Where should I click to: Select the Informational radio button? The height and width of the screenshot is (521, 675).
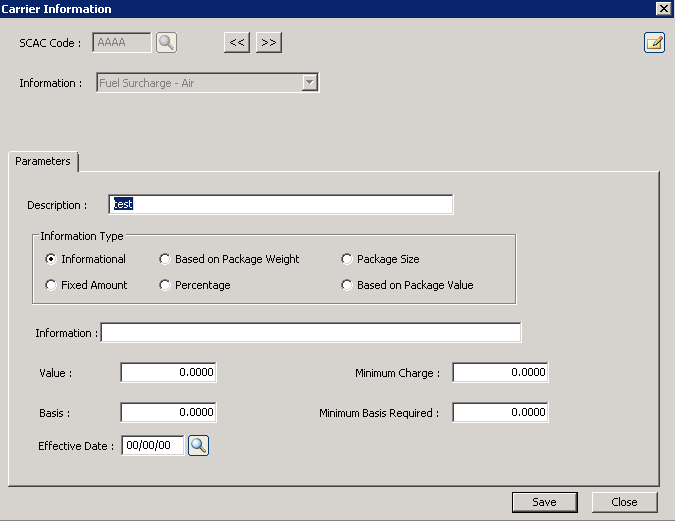[52, 259]
